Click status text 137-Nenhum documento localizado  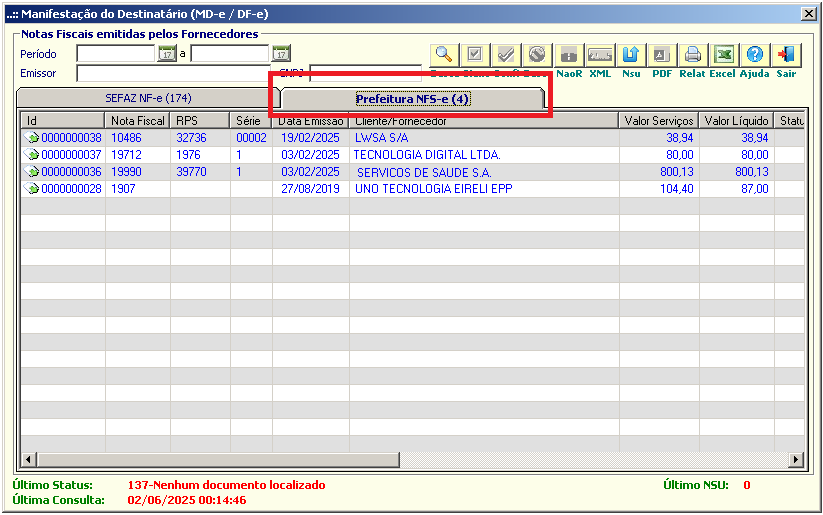coord(226,485)
